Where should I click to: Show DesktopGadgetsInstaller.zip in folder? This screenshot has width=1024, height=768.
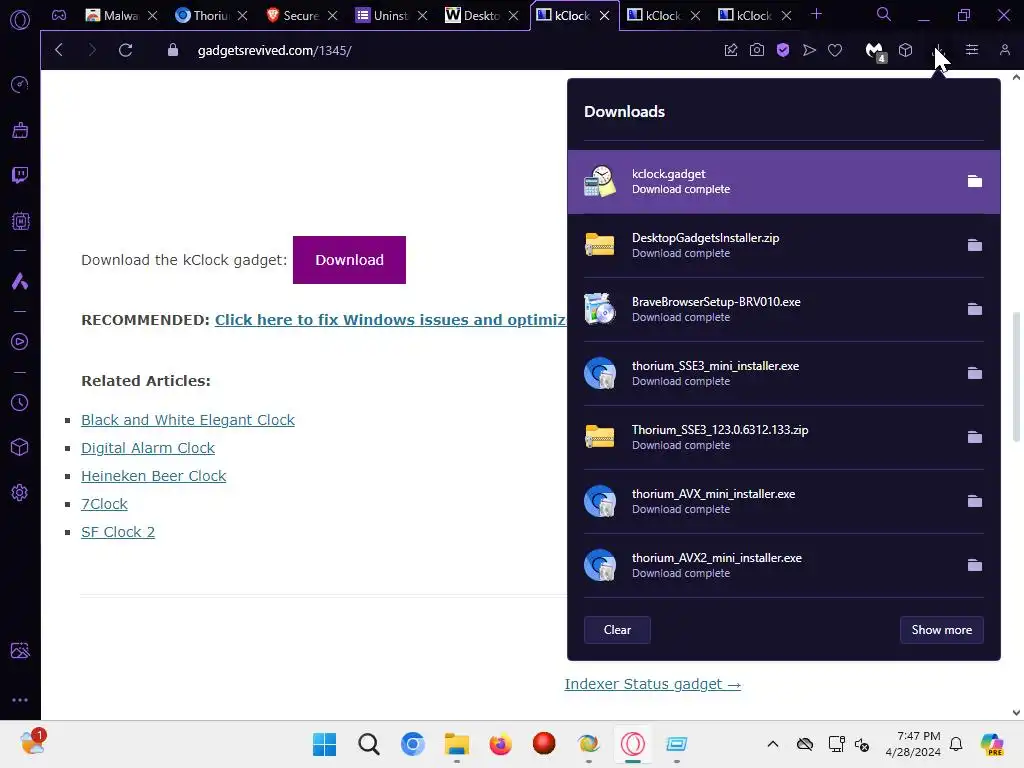[974, 246]
